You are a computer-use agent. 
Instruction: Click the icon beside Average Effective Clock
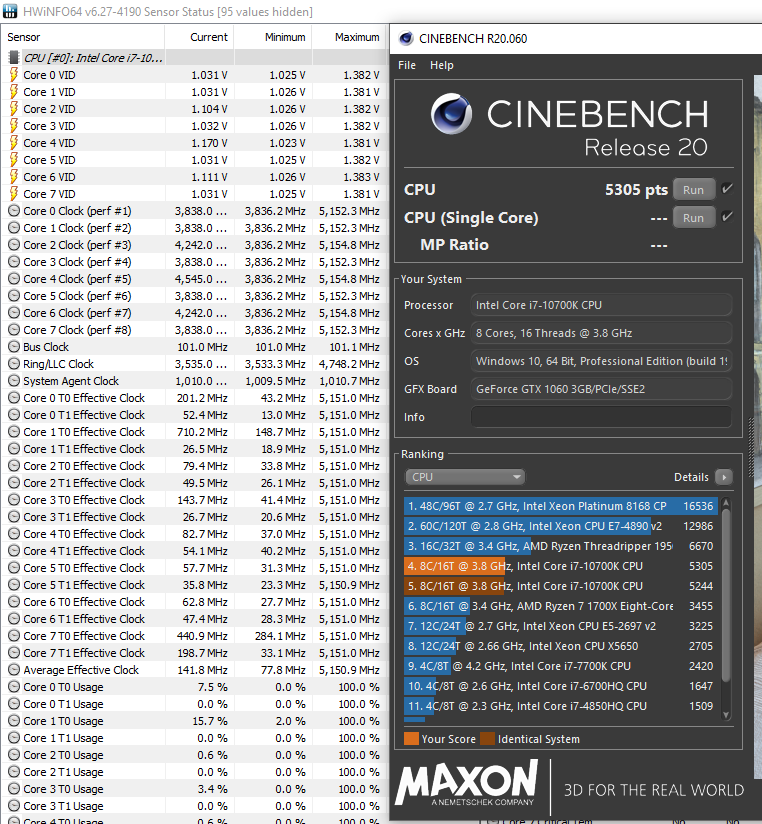pos(14,670)
